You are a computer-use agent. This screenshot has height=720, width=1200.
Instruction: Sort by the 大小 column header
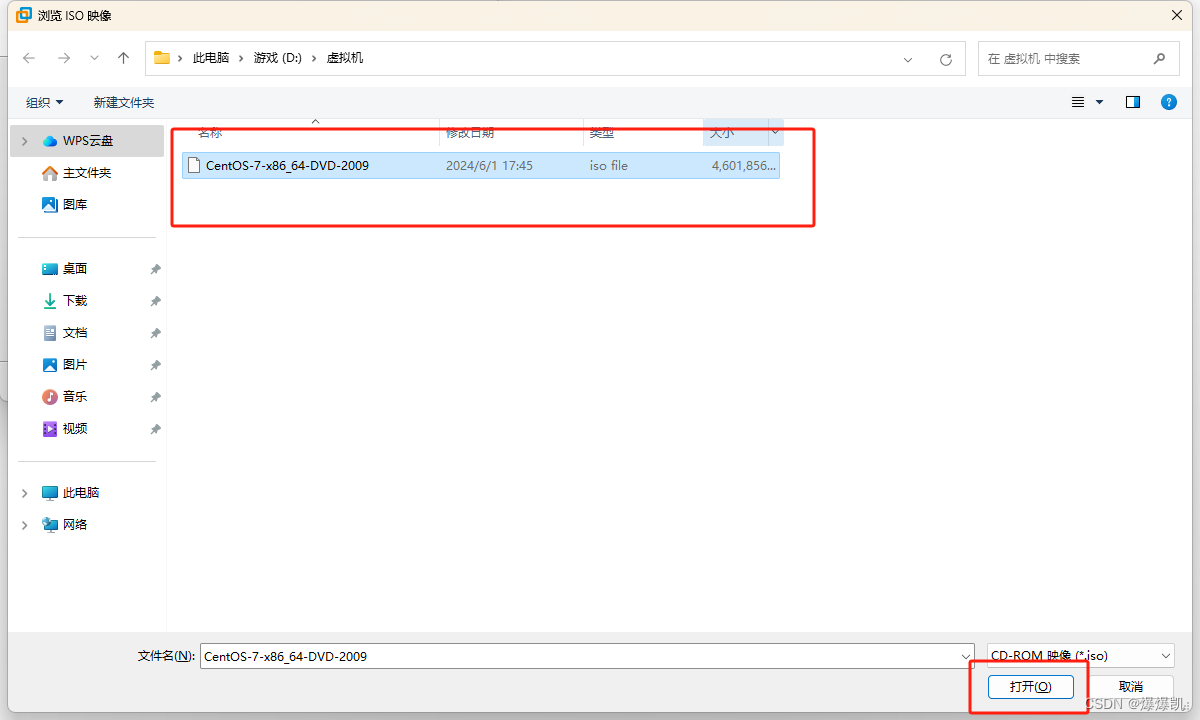point(735,132)
